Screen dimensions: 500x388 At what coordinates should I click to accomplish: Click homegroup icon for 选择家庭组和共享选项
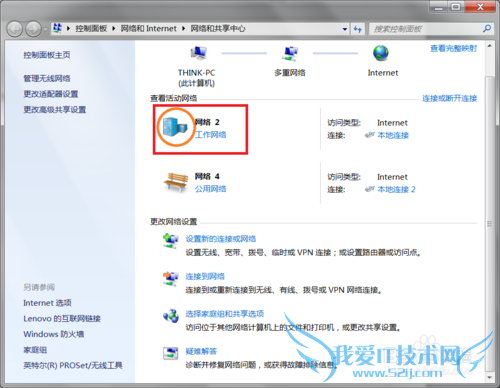coord(171,316)
